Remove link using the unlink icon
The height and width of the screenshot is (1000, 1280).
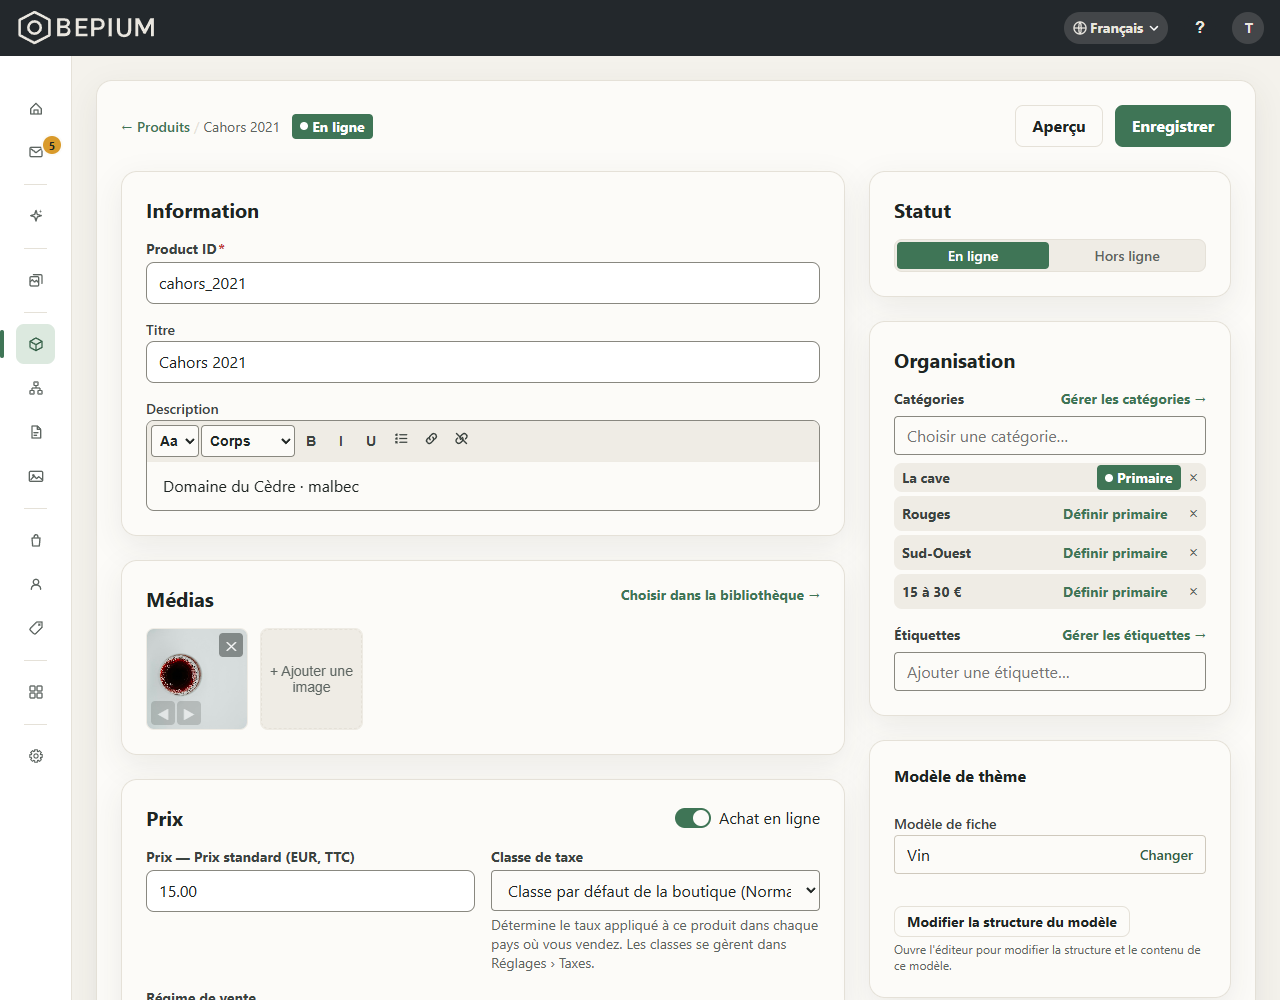coord(461,439)
